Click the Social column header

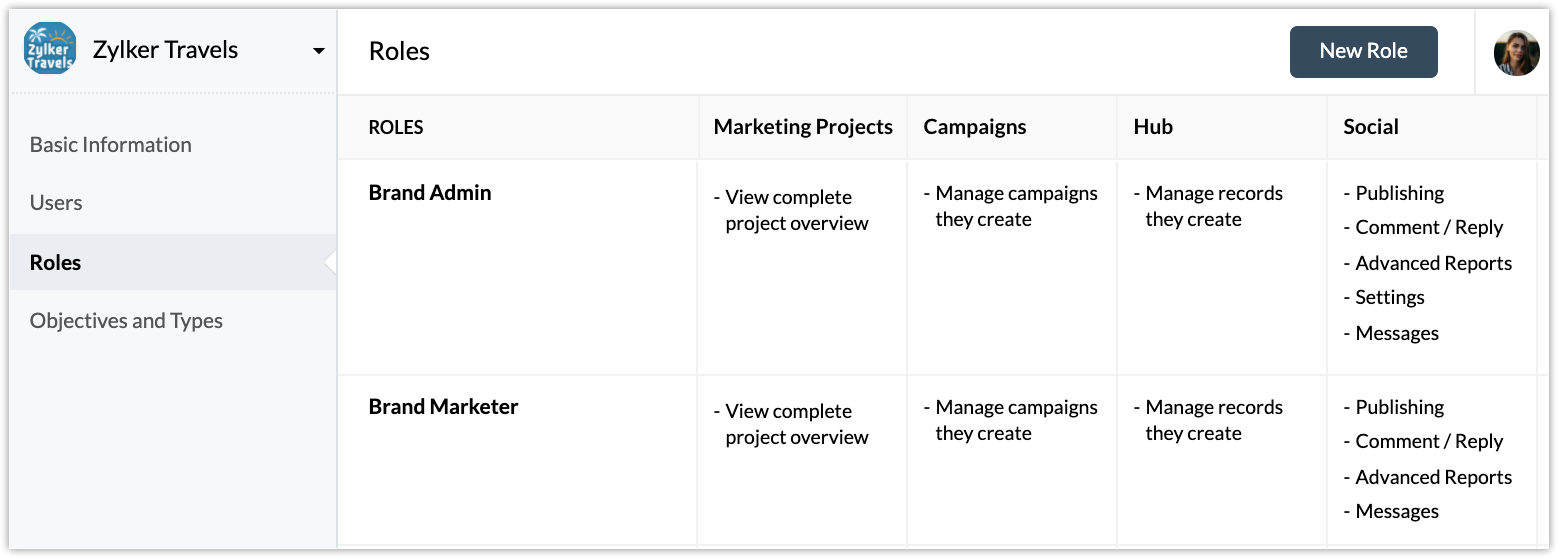1371,127
